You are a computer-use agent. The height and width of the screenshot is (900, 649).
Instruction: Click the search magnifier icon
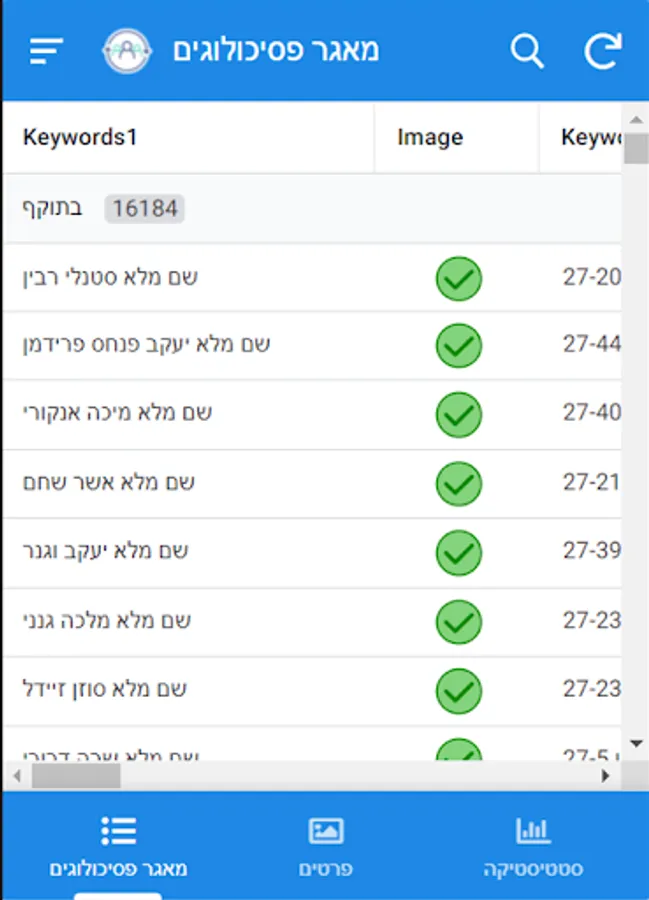click(527, 50)
